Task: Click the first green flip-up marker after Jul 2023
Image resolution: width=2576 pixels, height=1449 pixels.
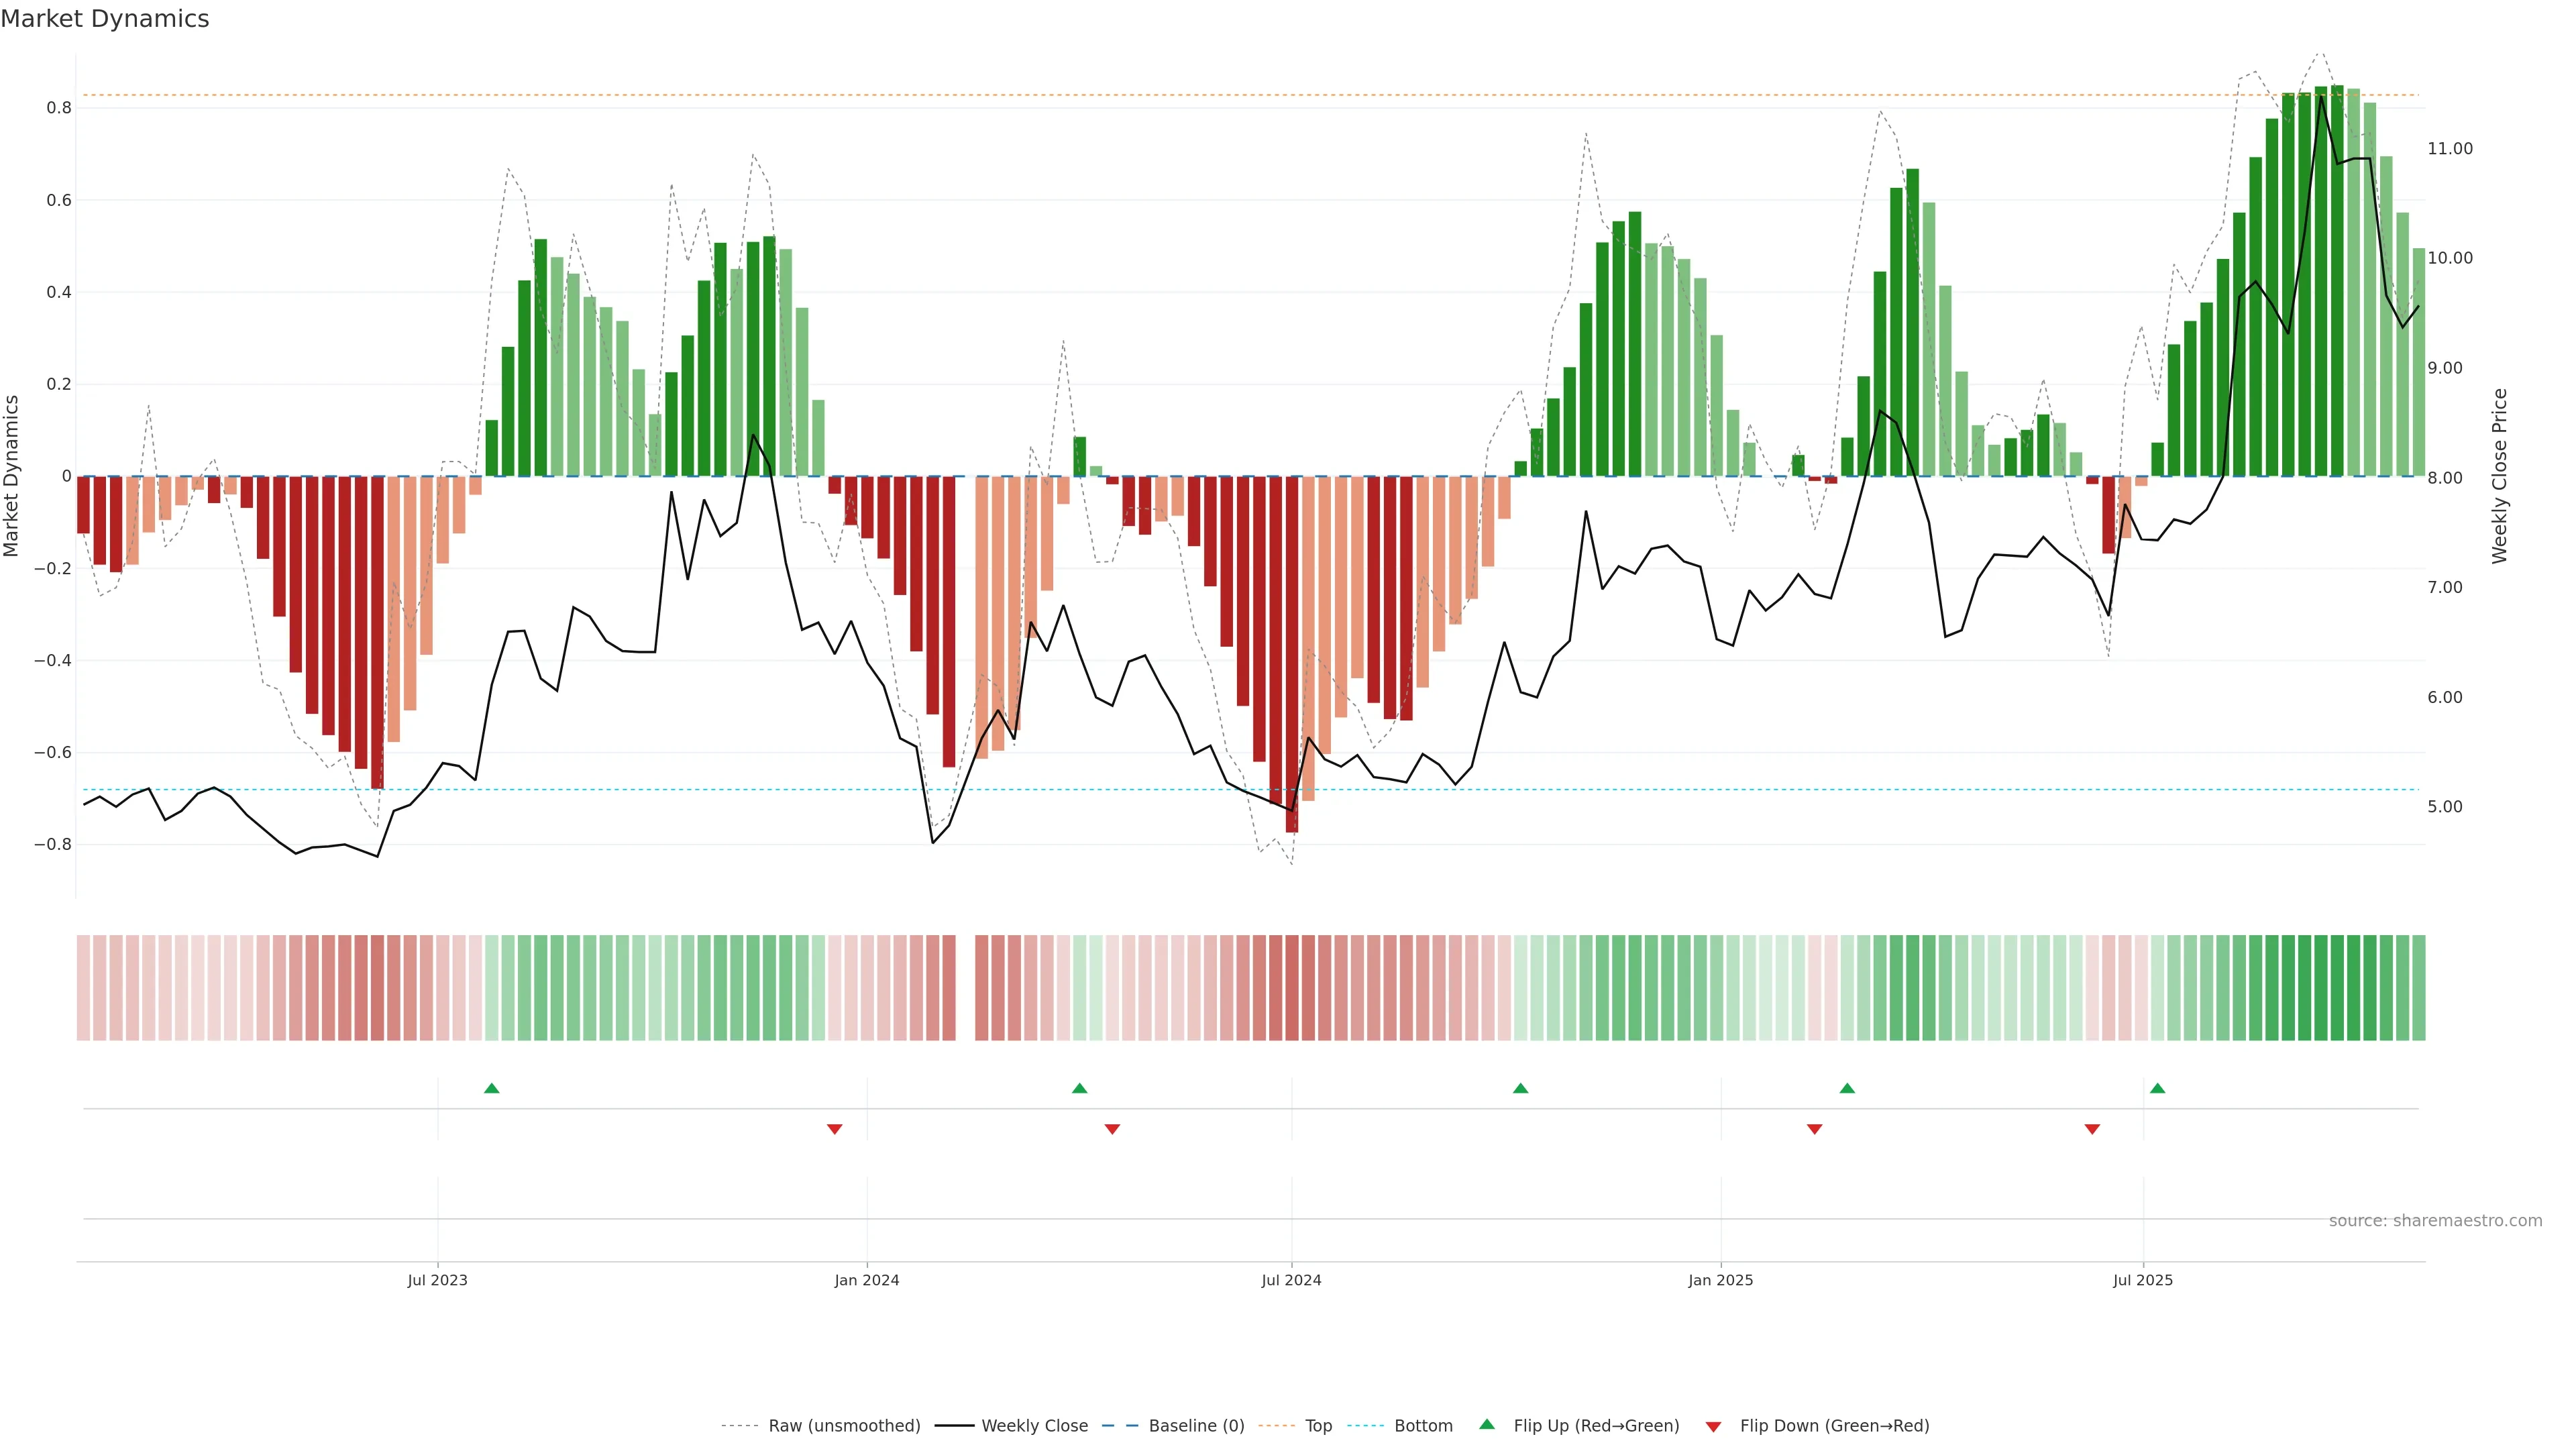Action: tap(491, 1088)
